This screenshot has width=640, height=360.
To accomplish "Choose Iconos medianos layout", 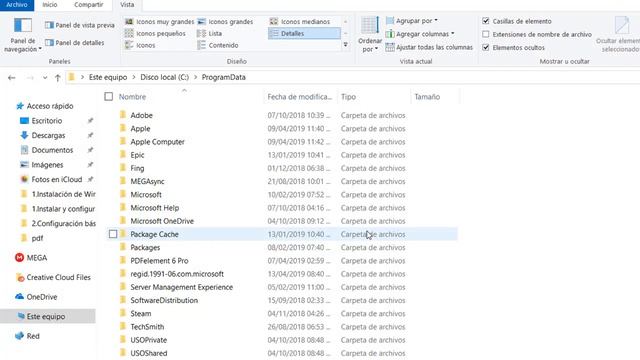I will (300, 22).
